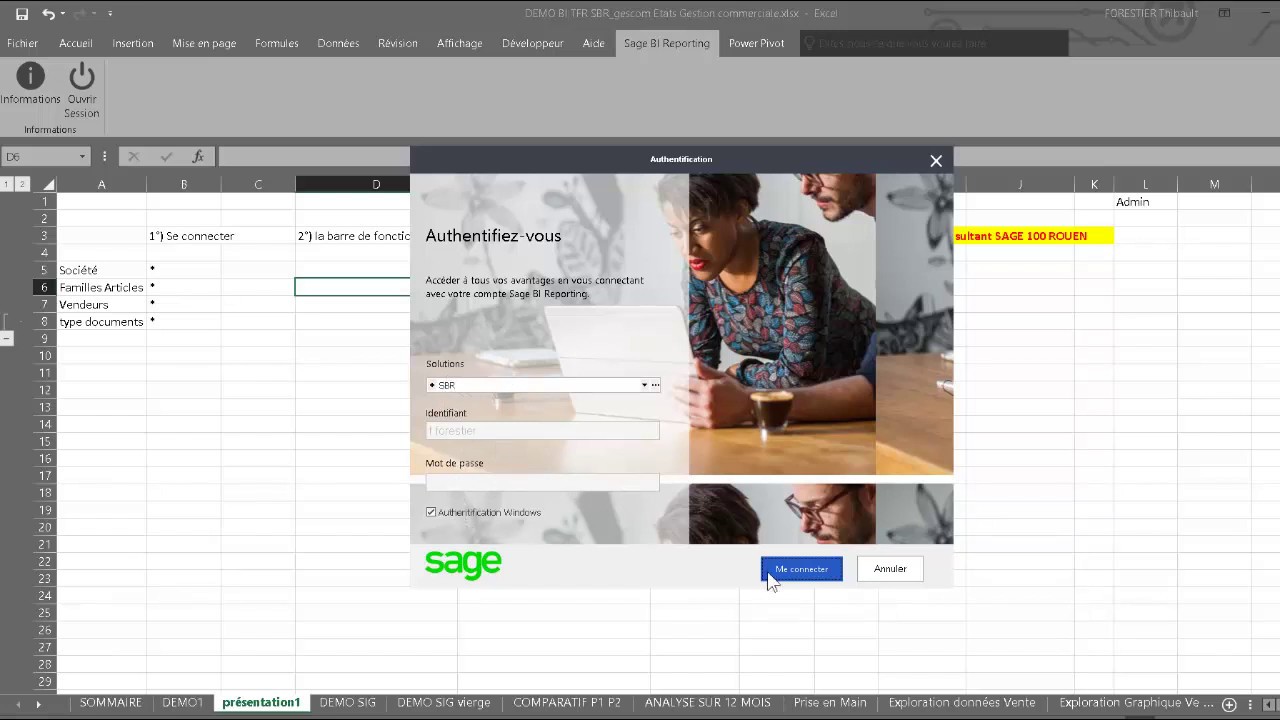The image size is (1280, 720).
Task: Click the Identifiant input field
Action: 542,431
